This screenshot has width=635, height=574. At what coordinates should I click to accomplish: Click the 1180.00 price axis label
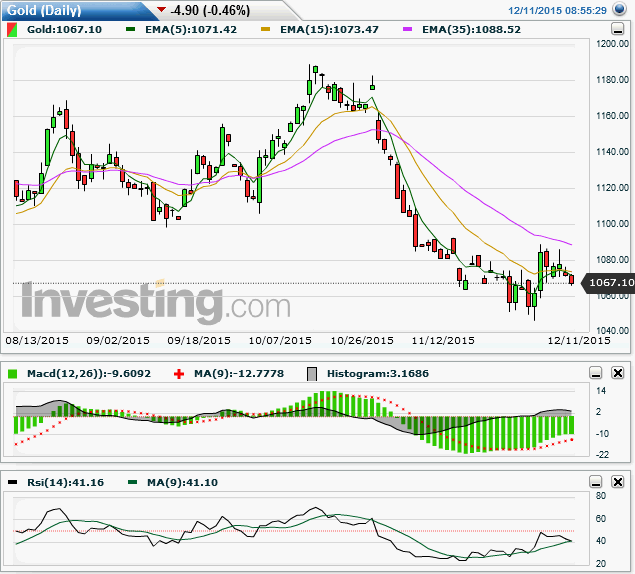tap(612, 80)
